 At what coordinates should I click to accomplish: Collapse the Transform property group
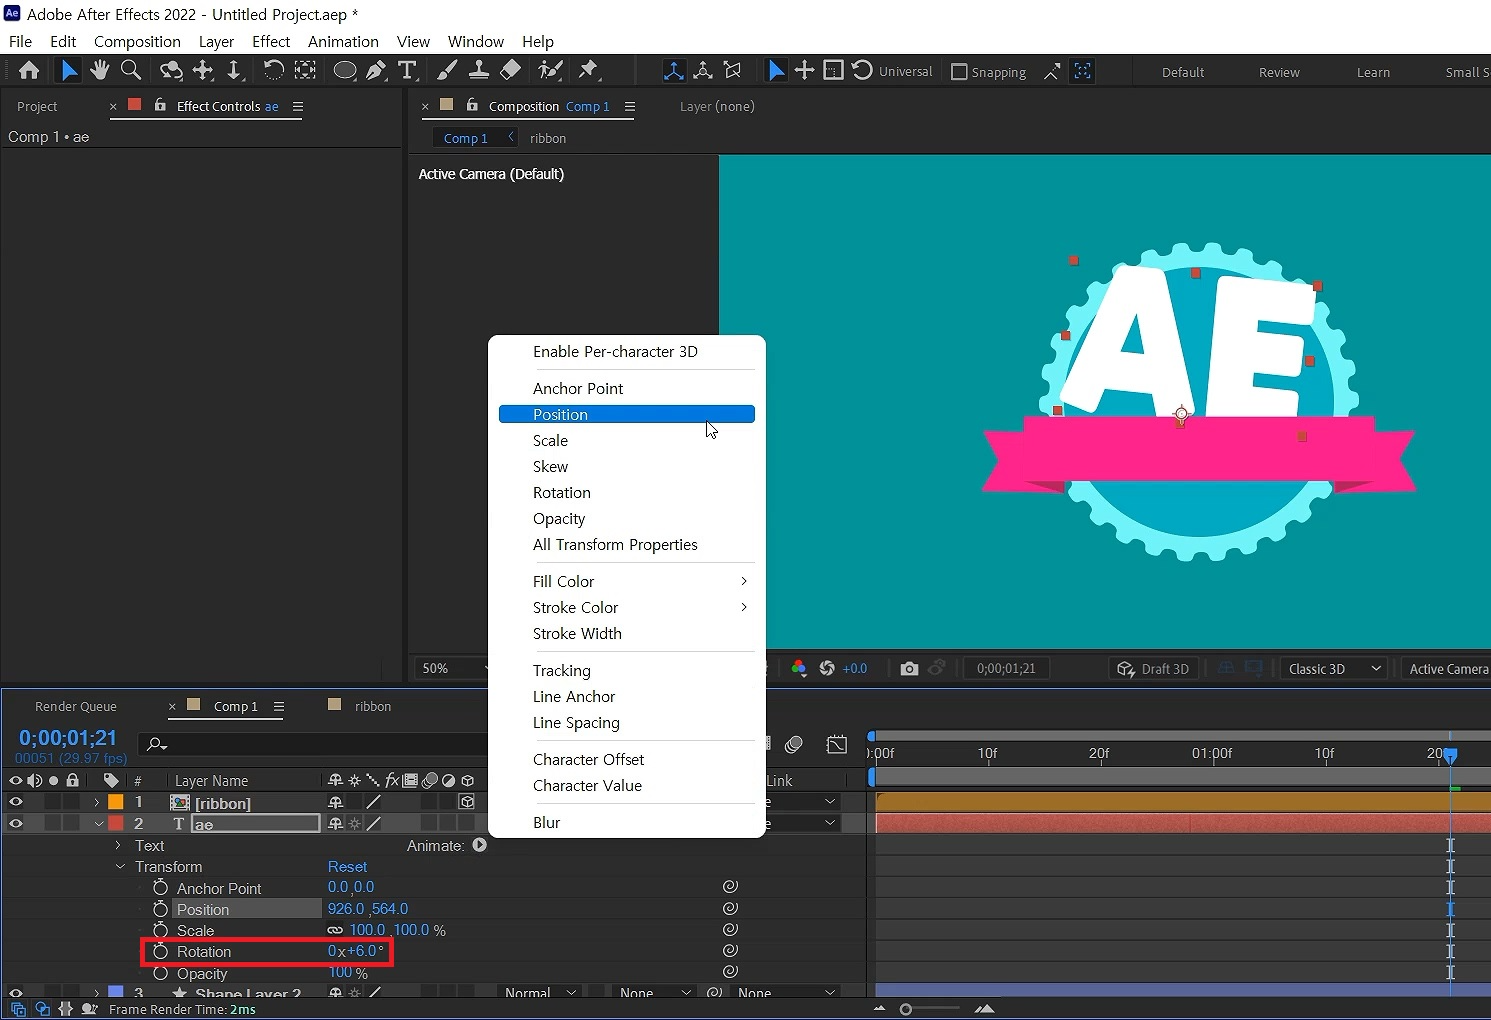[120, 867]
